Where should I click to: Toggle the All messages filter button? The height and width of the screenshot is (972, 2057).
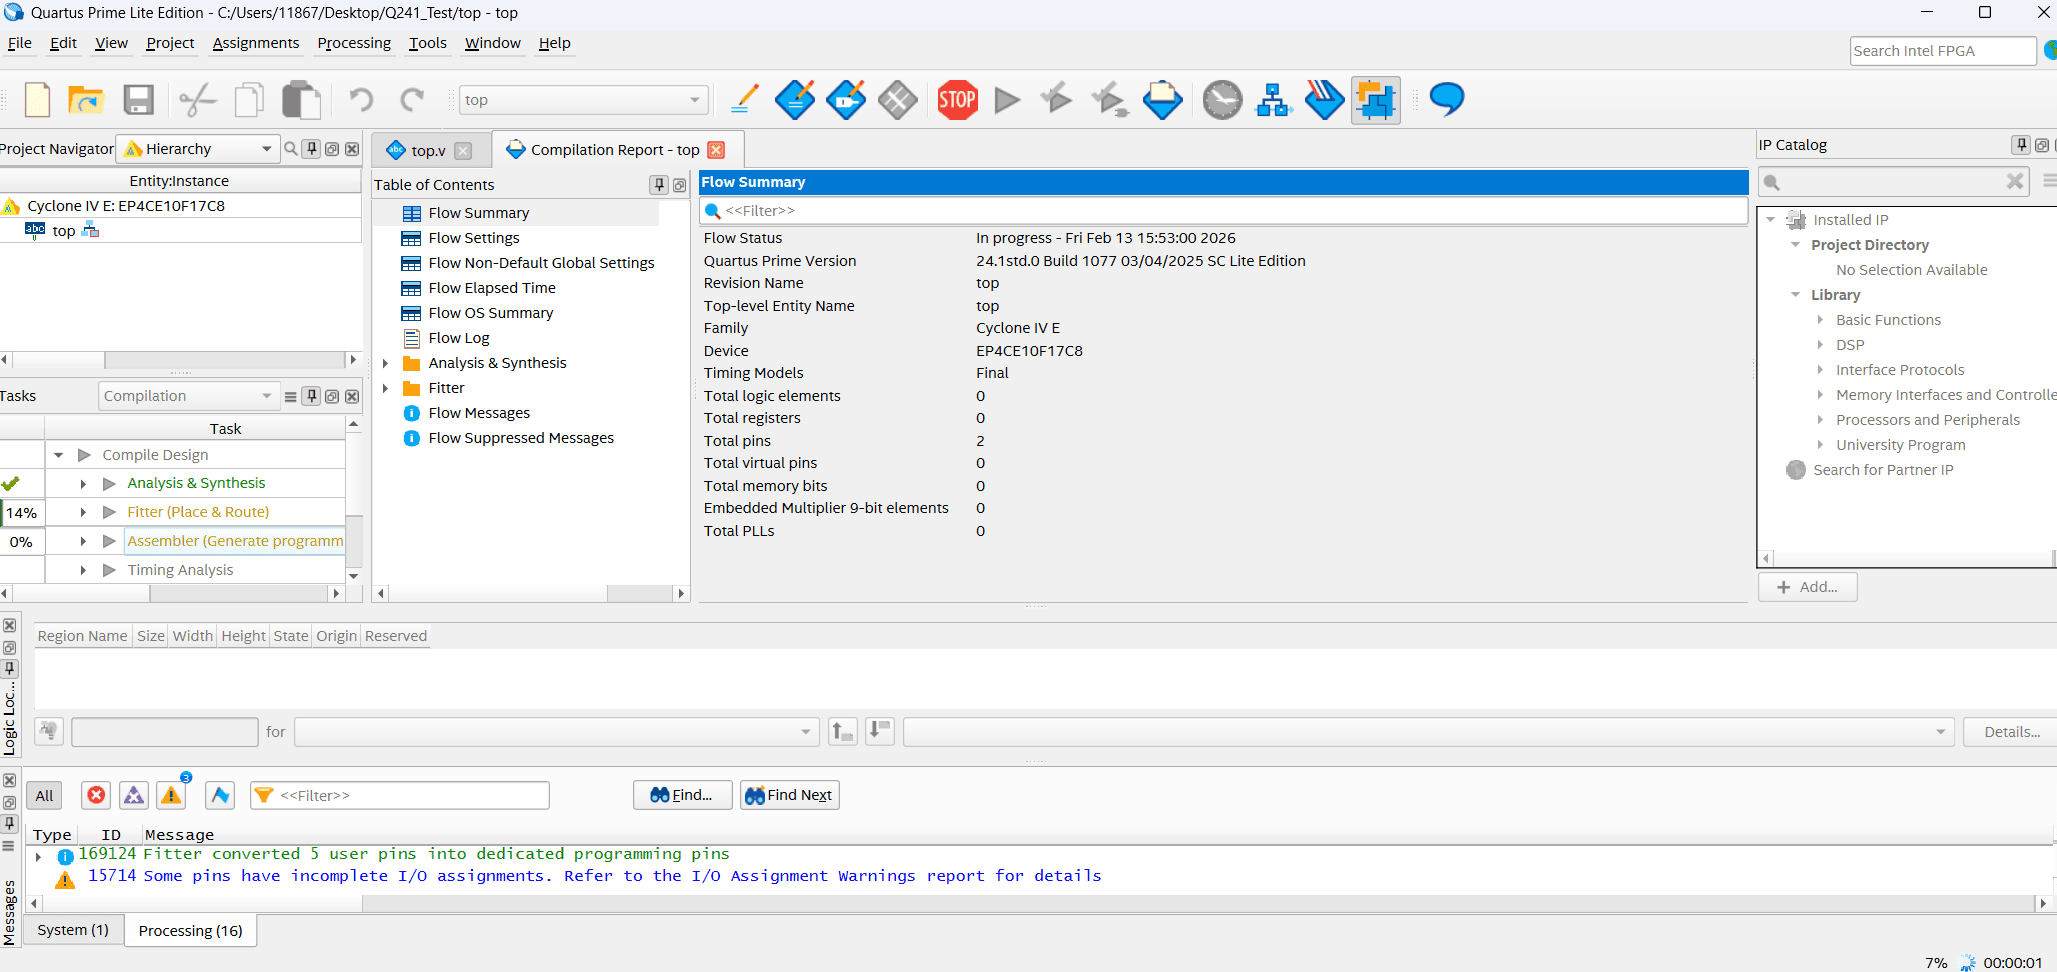[44, 796]
